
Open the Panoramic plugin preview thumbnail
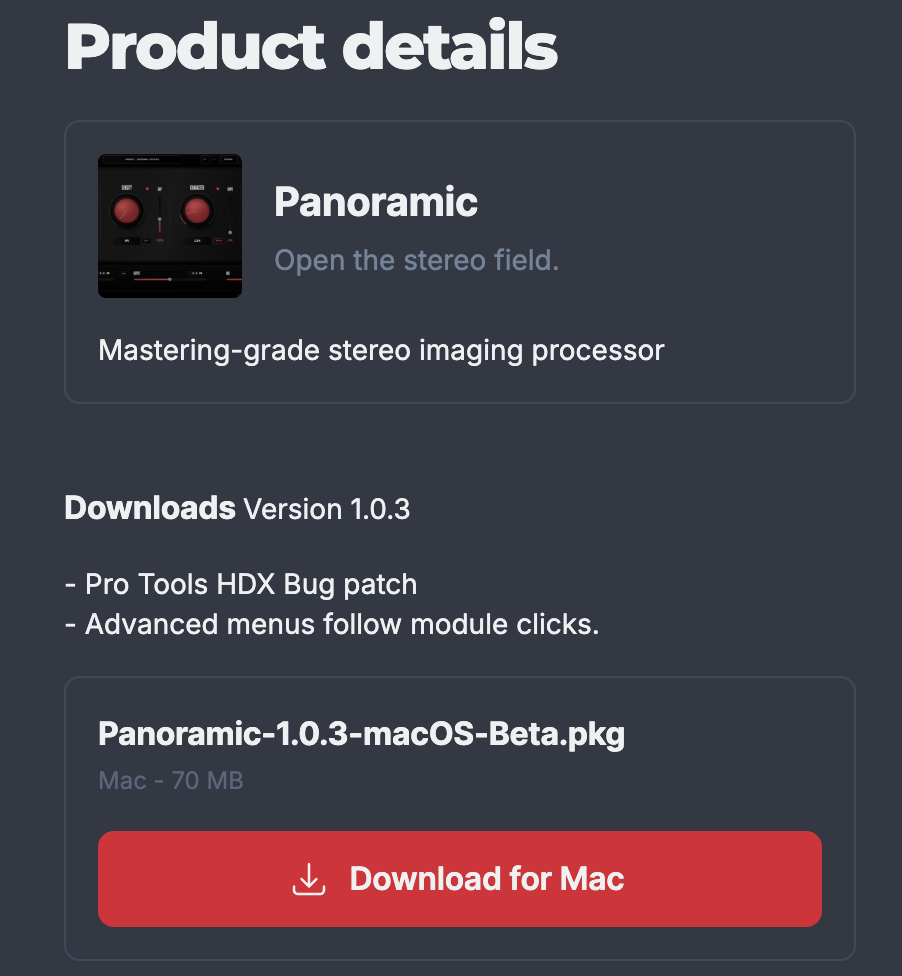pyautogui.click(x=170, y=226)
